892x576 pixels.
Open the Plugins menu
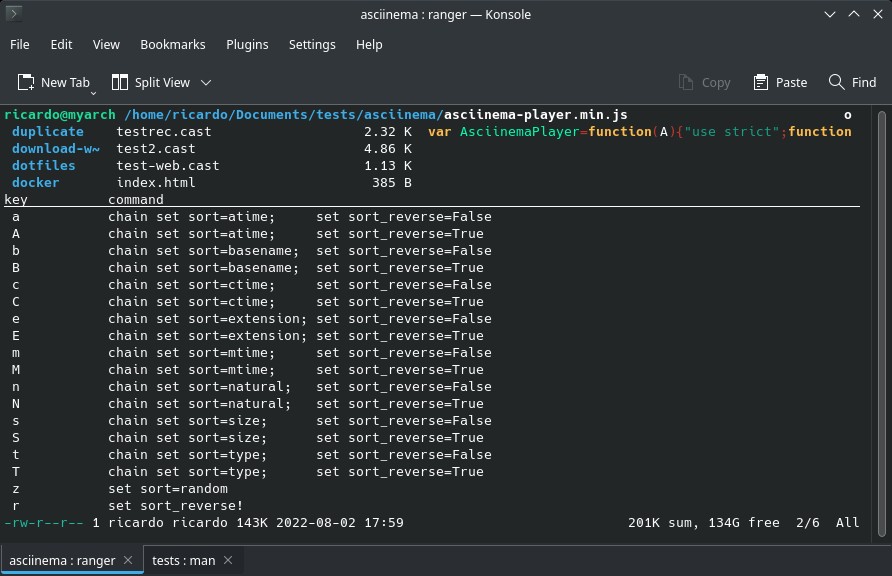coord(247,44)
